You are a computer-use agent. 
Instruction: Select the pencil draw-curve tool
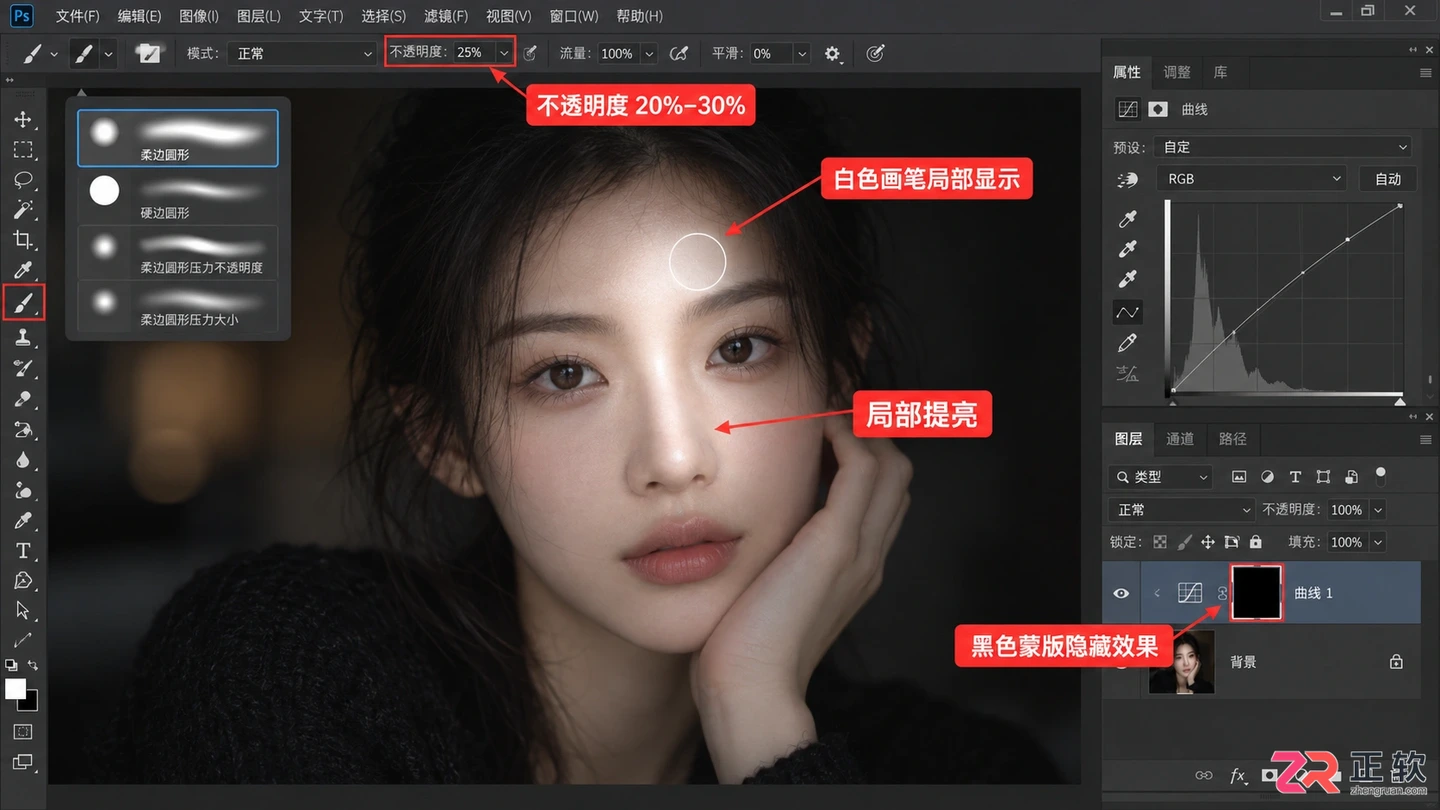(x=1128, y=343)
